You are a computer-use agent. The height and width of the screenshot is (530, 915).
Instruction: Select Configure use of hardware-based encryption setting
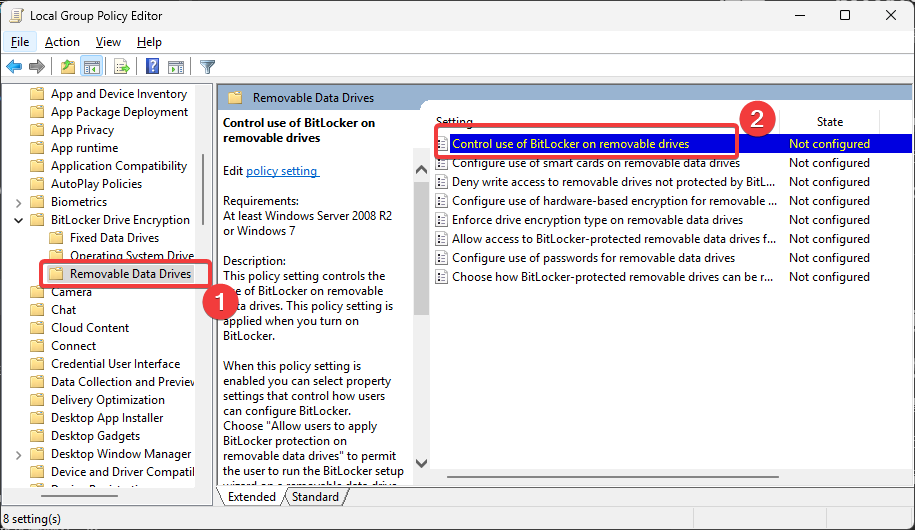pyautogui.click(x=614, y=201)
